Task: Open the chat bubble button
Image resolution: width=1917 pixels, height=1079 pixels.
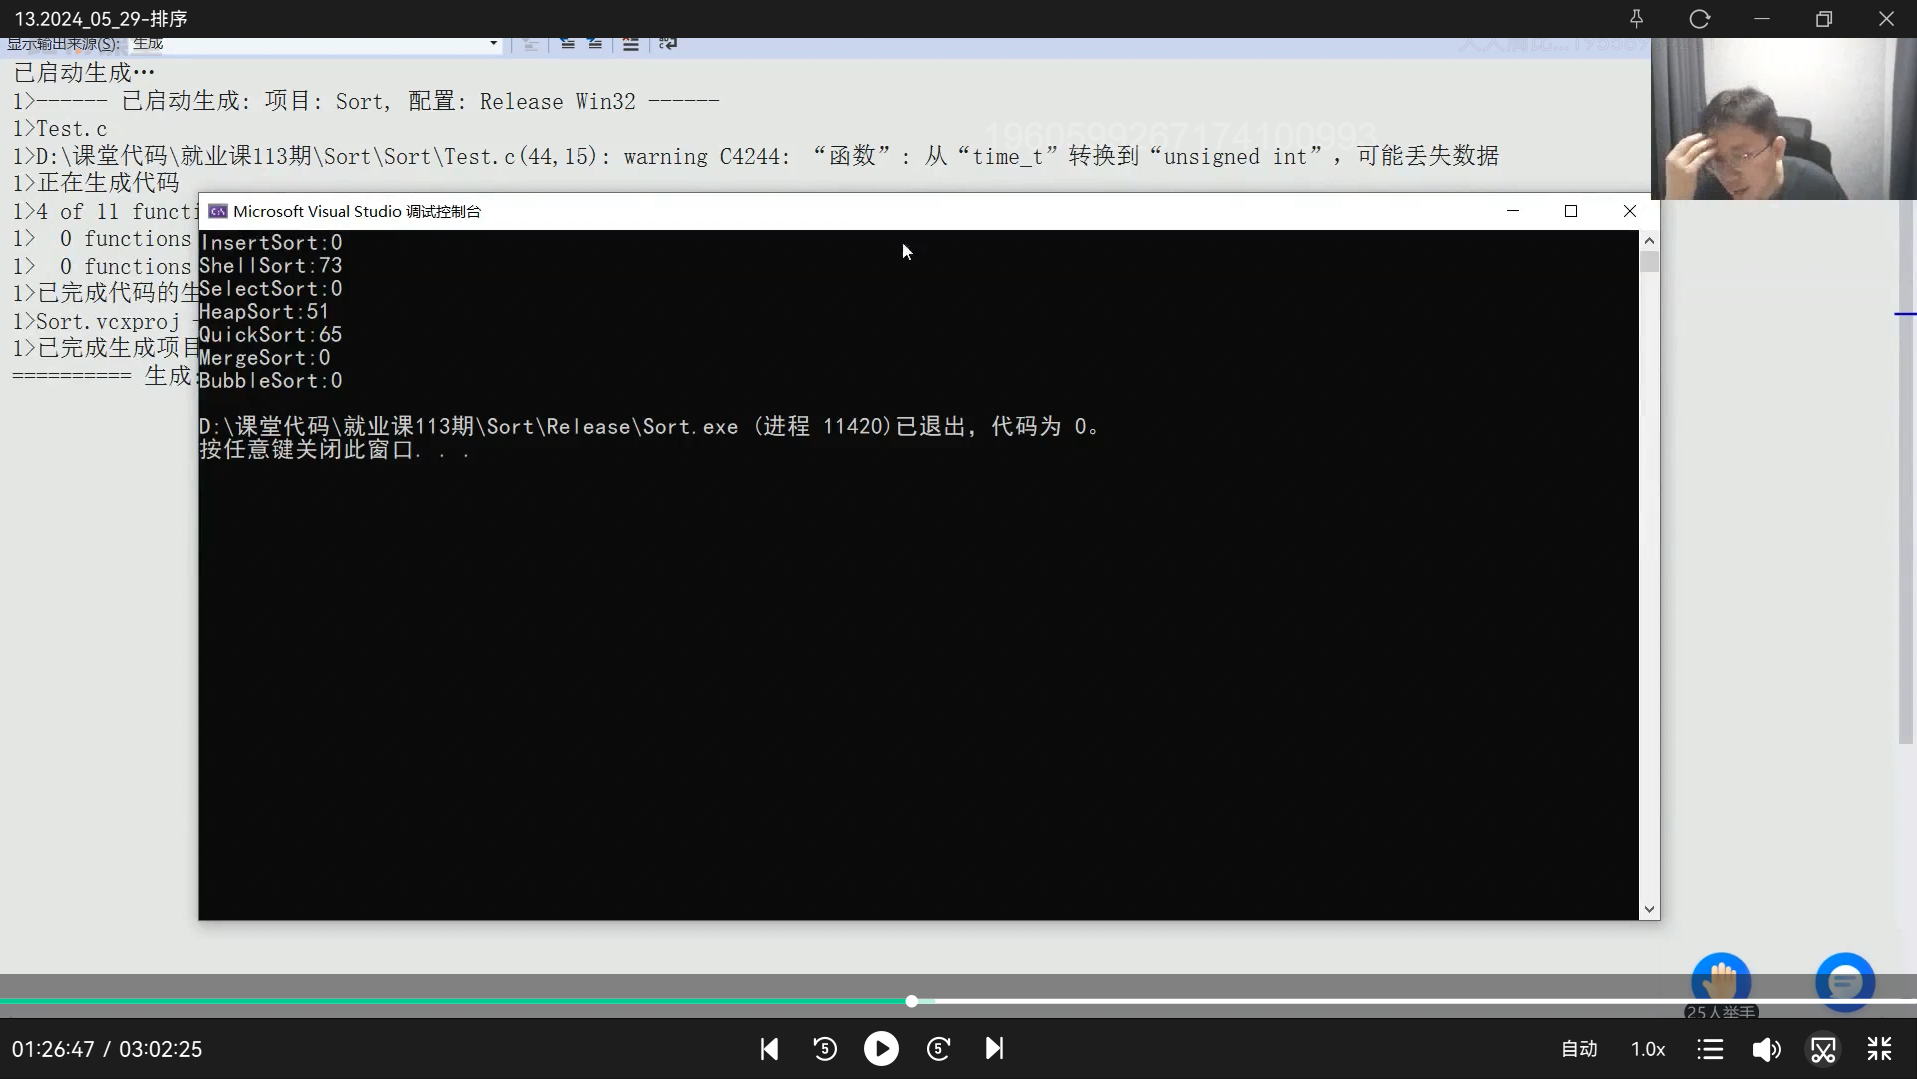Action: pyautogui.click(x=1845, y=981)
